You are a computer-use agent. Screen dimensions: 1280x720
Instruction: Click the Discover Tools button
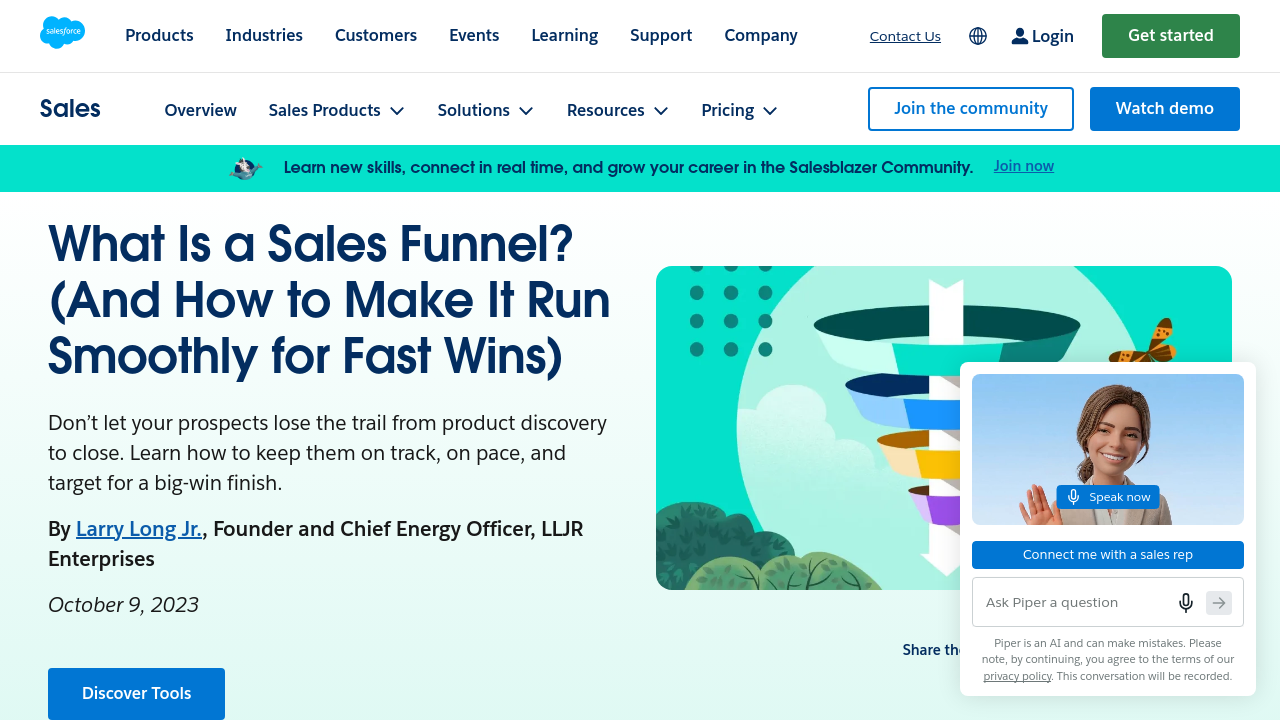click(x=136, y=694)
